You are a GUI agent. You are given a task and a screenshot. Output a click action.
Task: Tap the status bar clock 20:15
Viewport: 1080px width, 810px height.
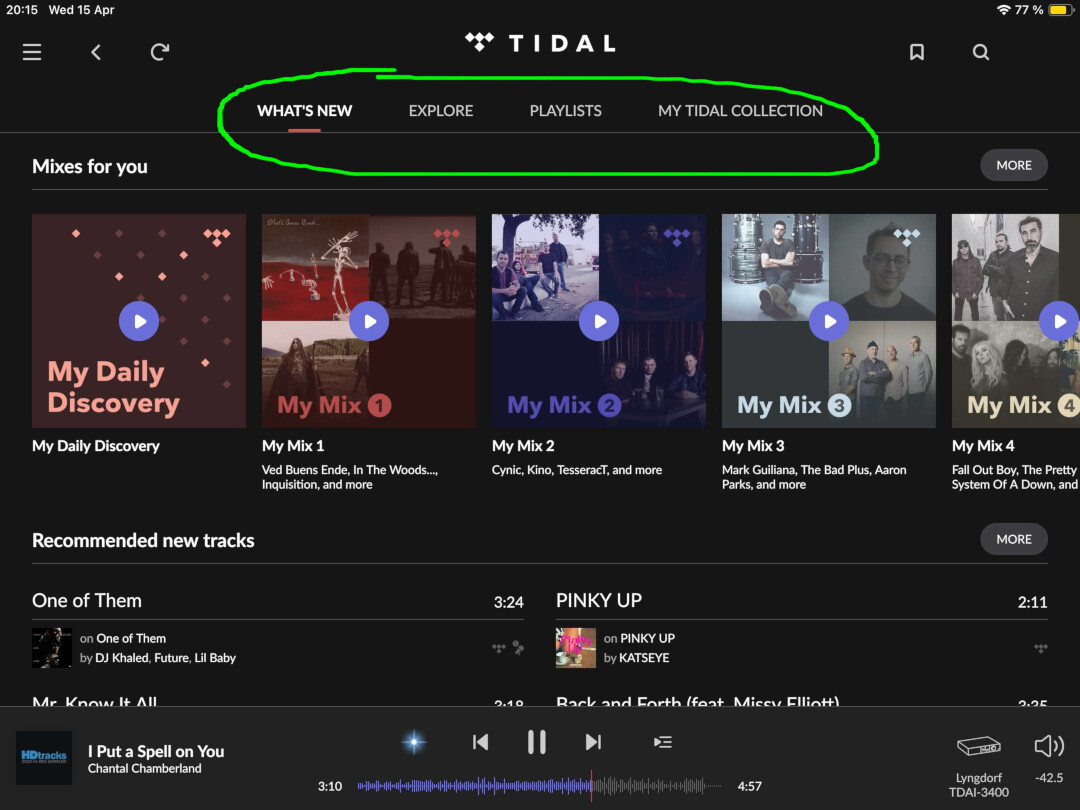pos(22,10)
